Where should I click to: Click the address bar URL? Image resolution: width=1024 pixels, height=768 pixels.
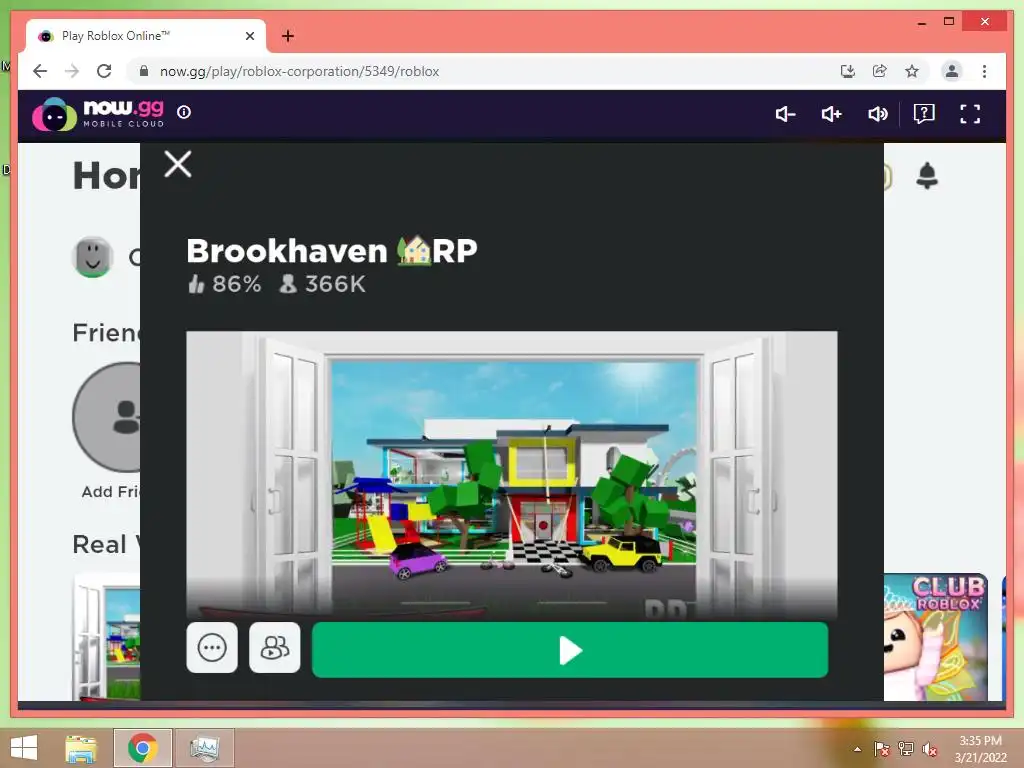[299, 71]
